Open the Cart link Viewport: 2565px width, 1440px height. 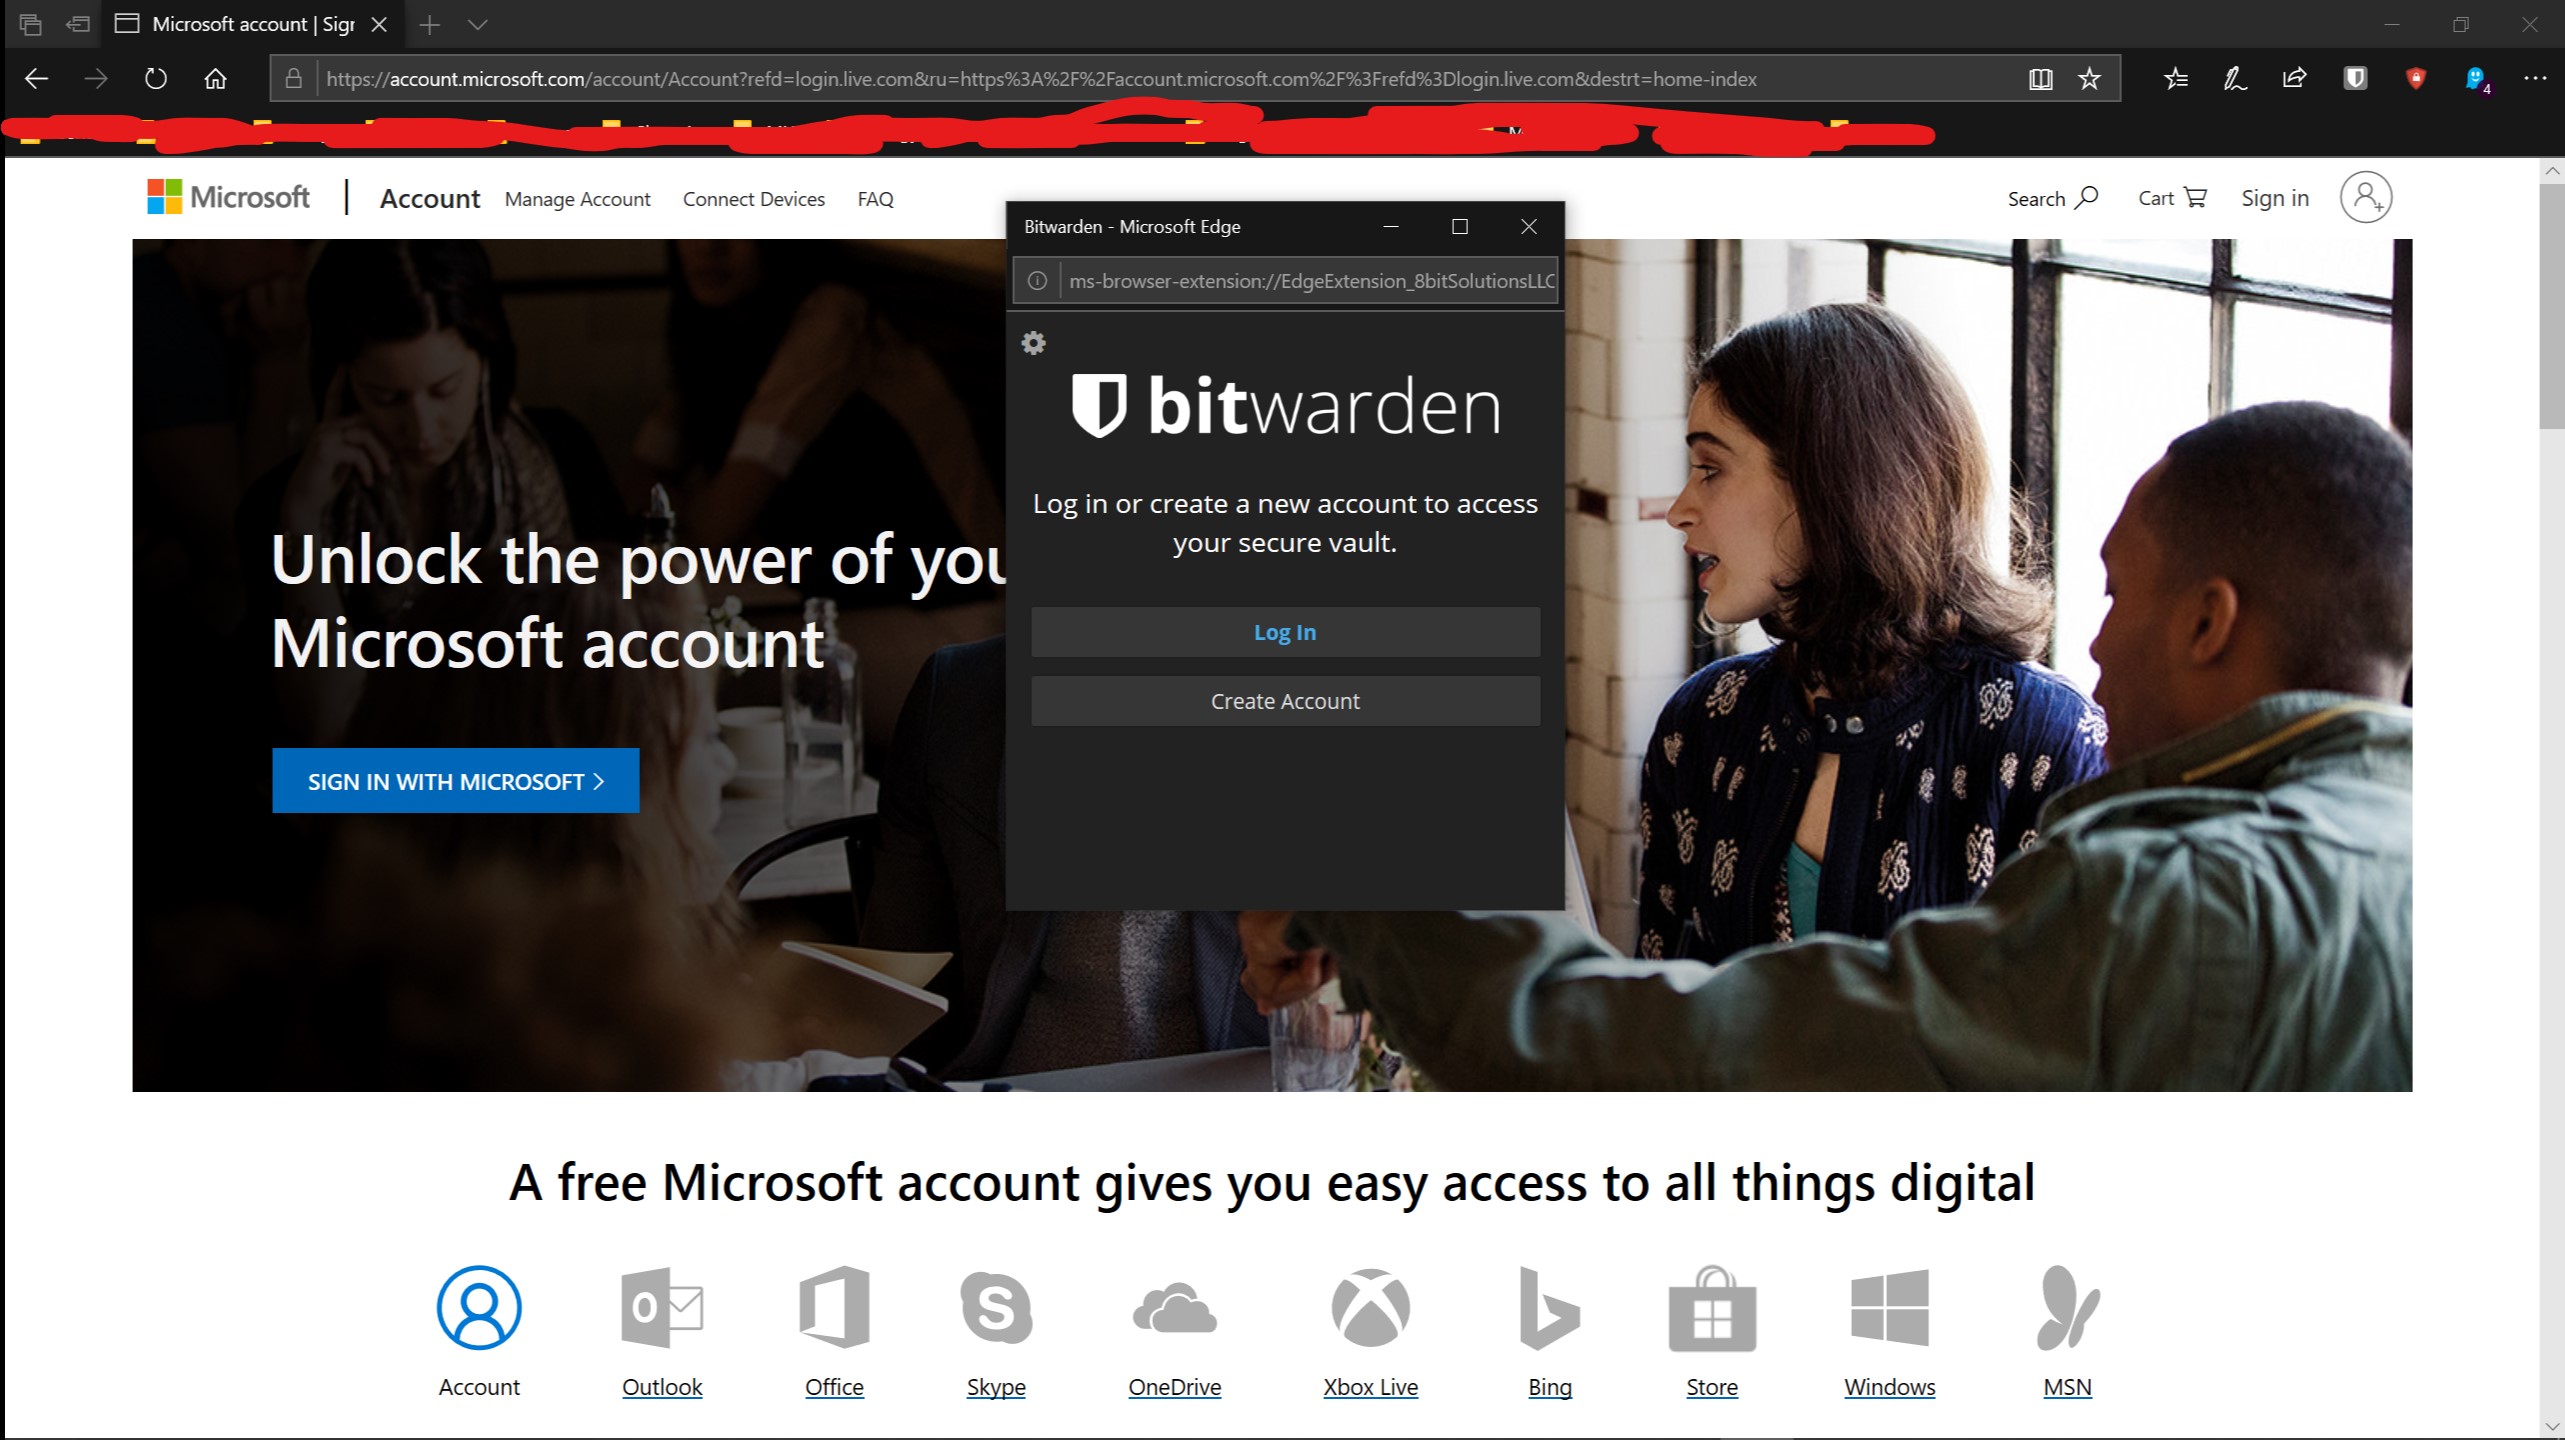pos(2171,198)
